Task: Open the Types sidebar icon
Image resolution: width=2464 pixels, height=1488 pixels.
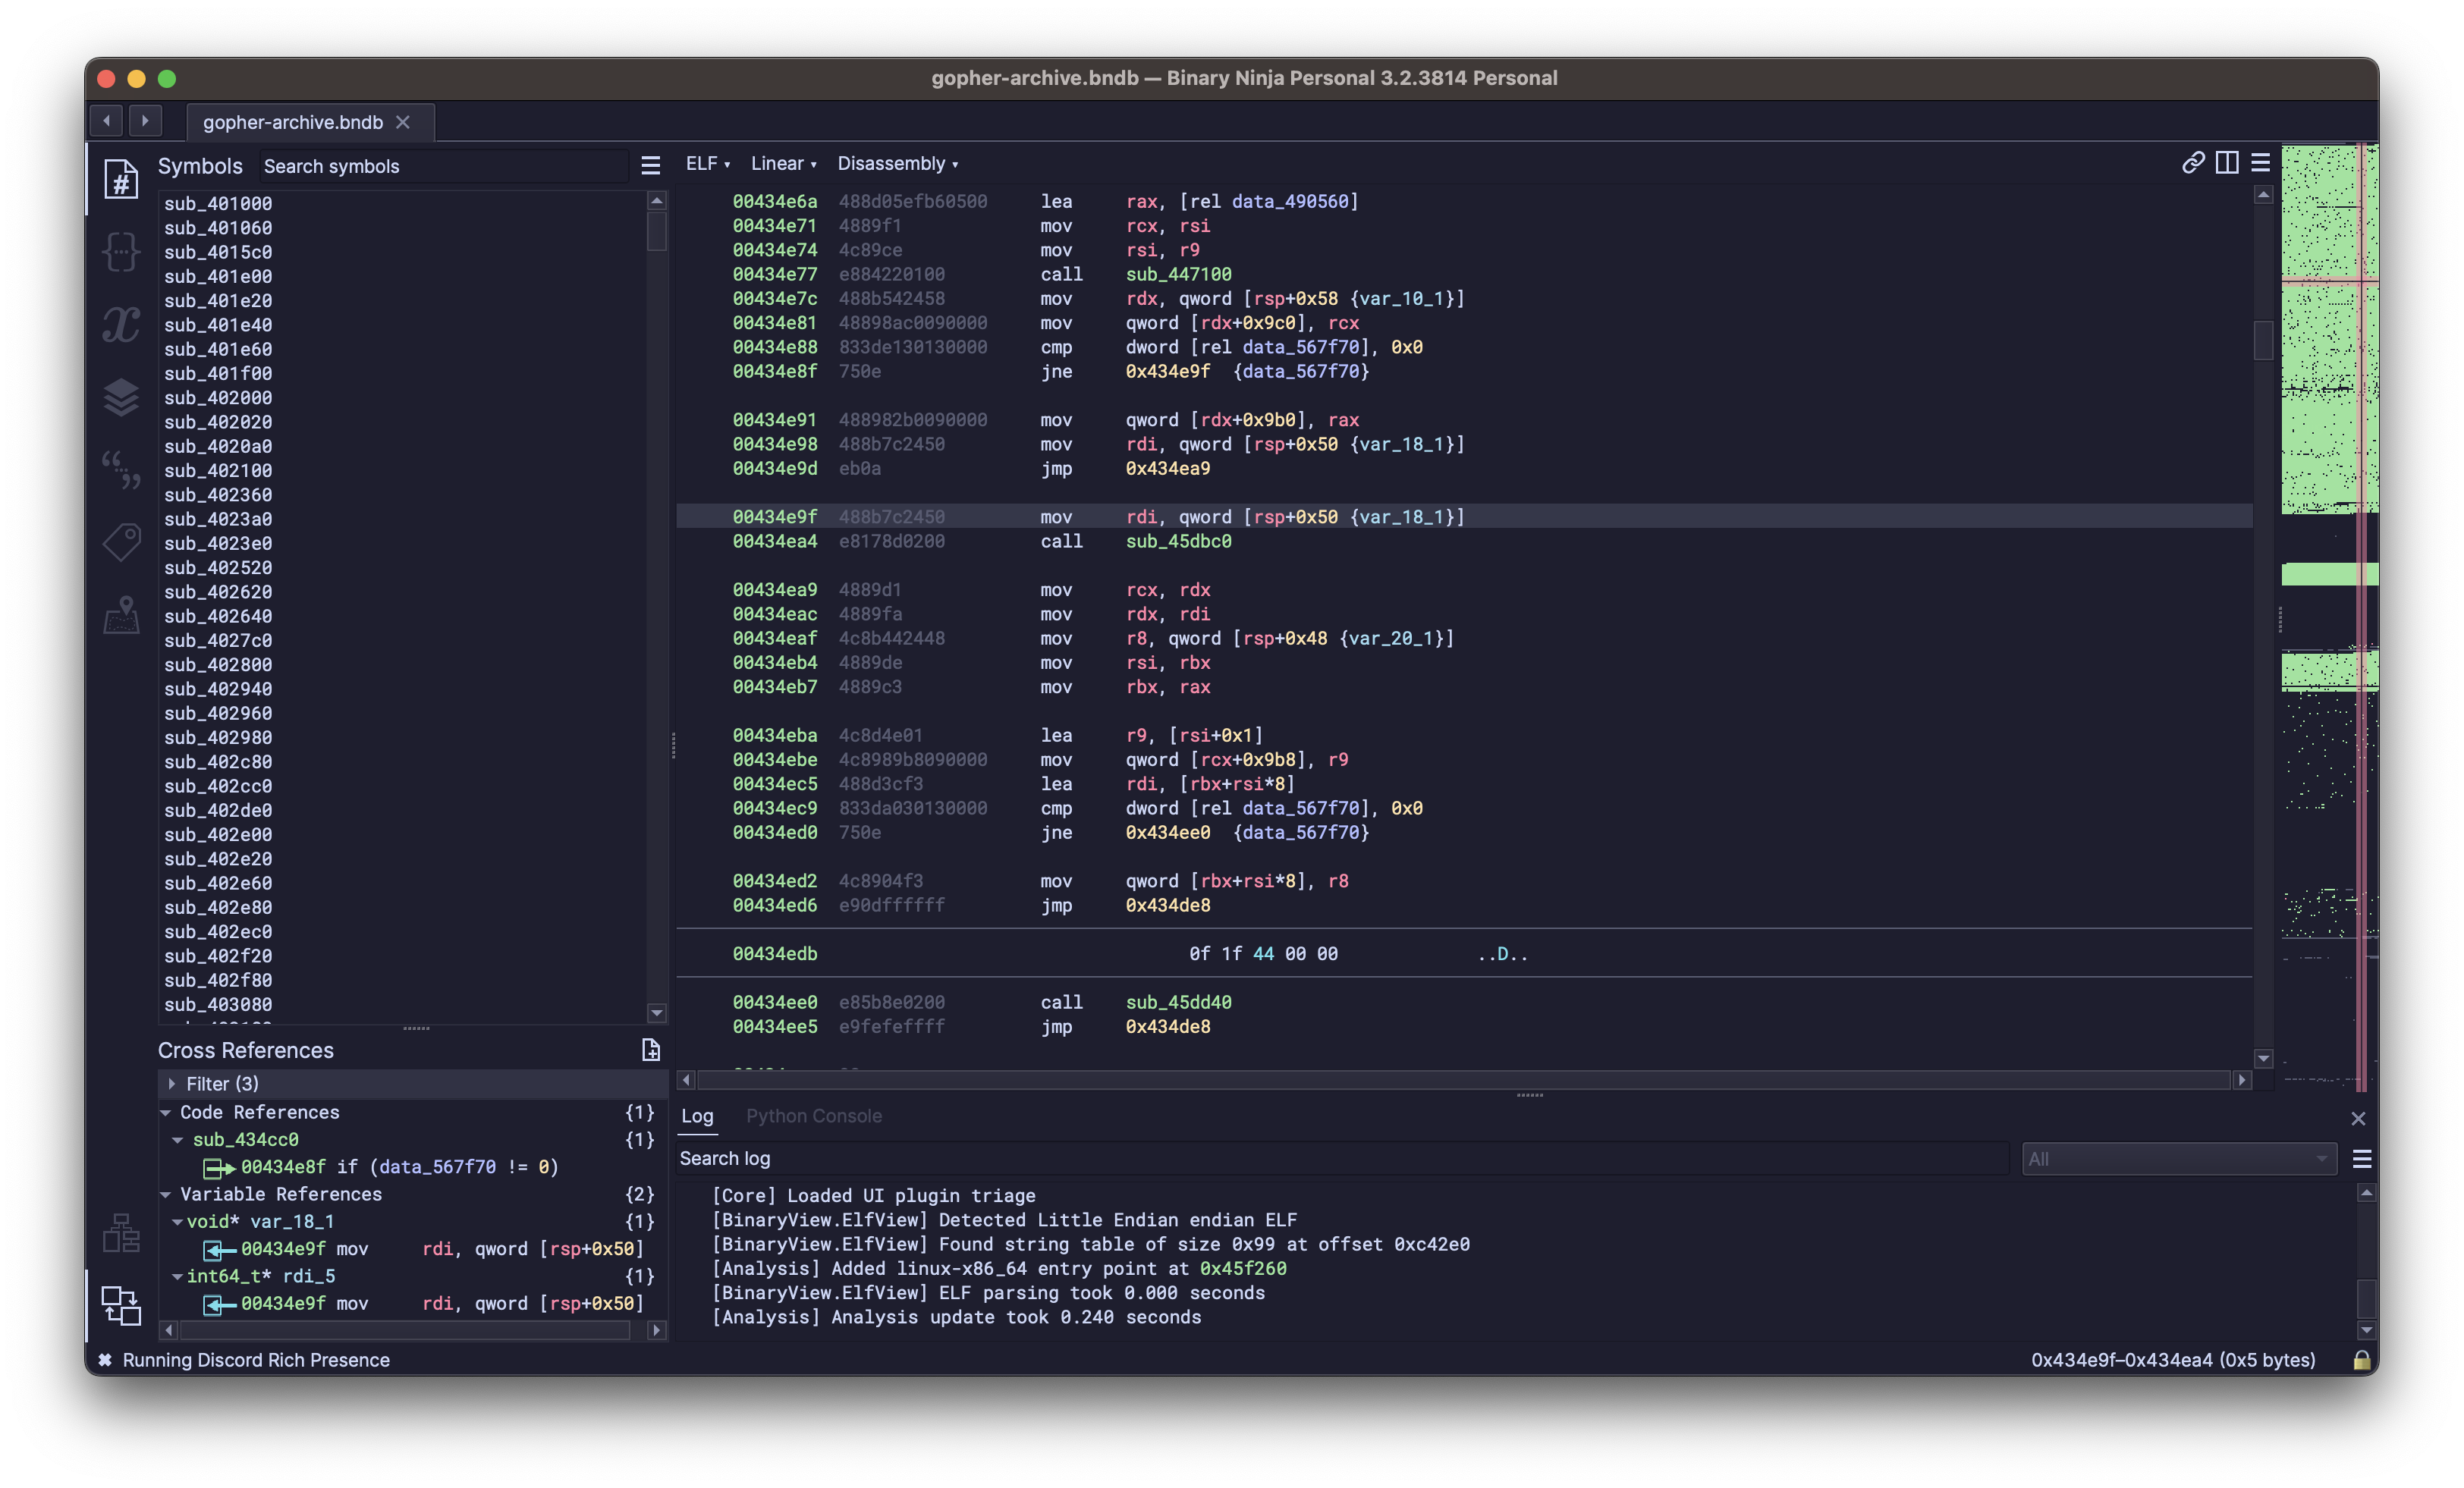Action: coord(121,252)
